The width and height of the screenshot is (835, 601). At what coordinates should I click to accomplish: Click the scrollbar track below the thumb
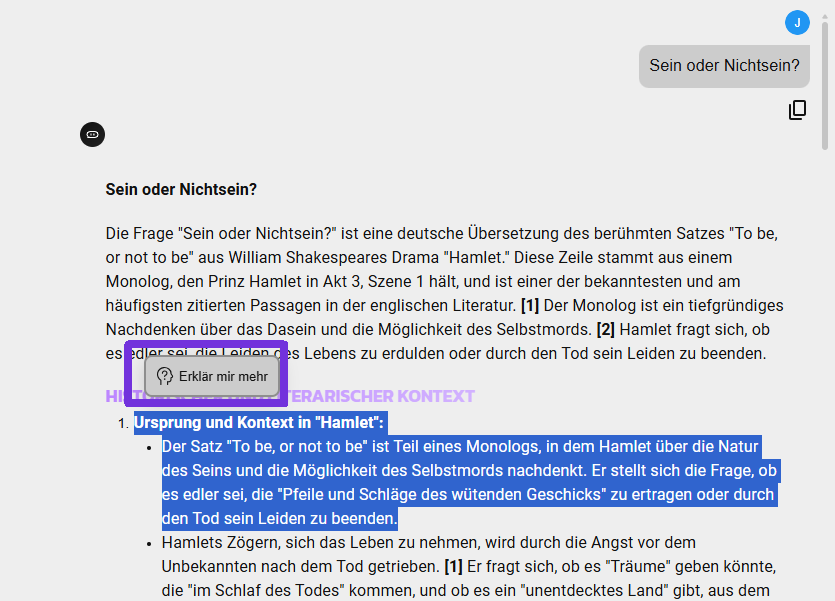tap(826, 400)
